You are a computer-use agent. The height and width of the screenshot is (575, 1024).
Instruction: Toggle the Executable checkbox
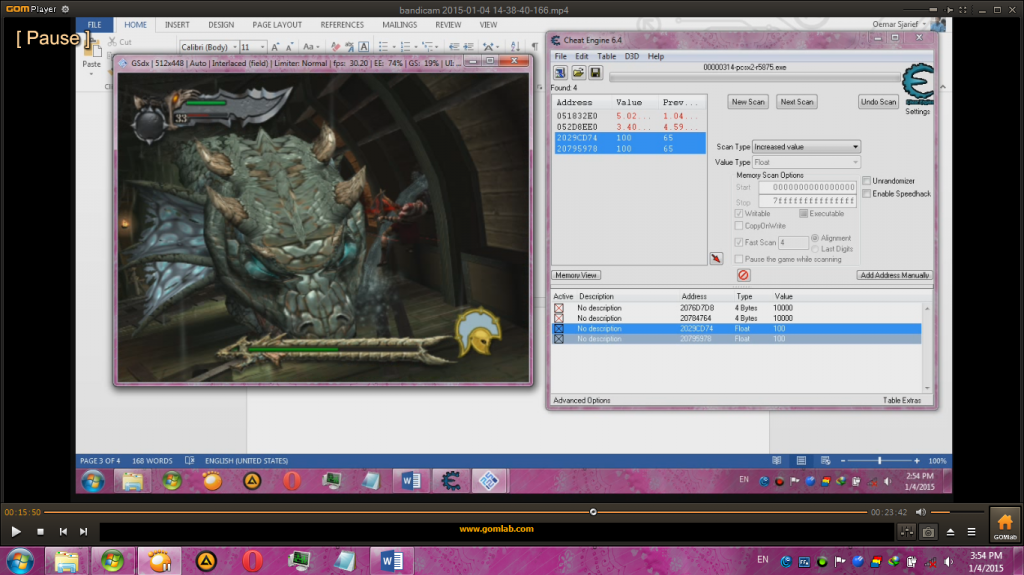[x=803, y=214]
